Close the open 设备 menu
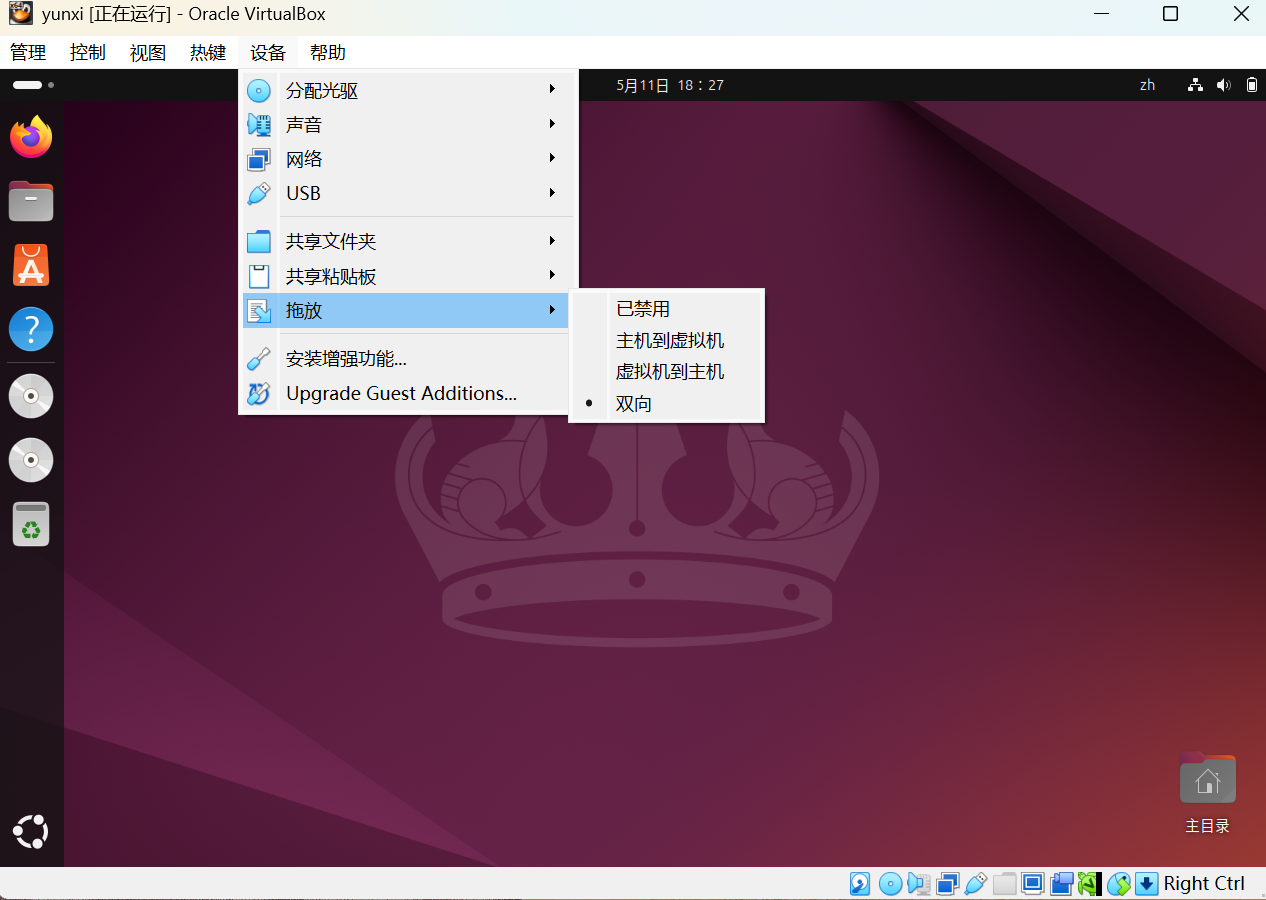The image size is (1266, 900). point(268,53)
